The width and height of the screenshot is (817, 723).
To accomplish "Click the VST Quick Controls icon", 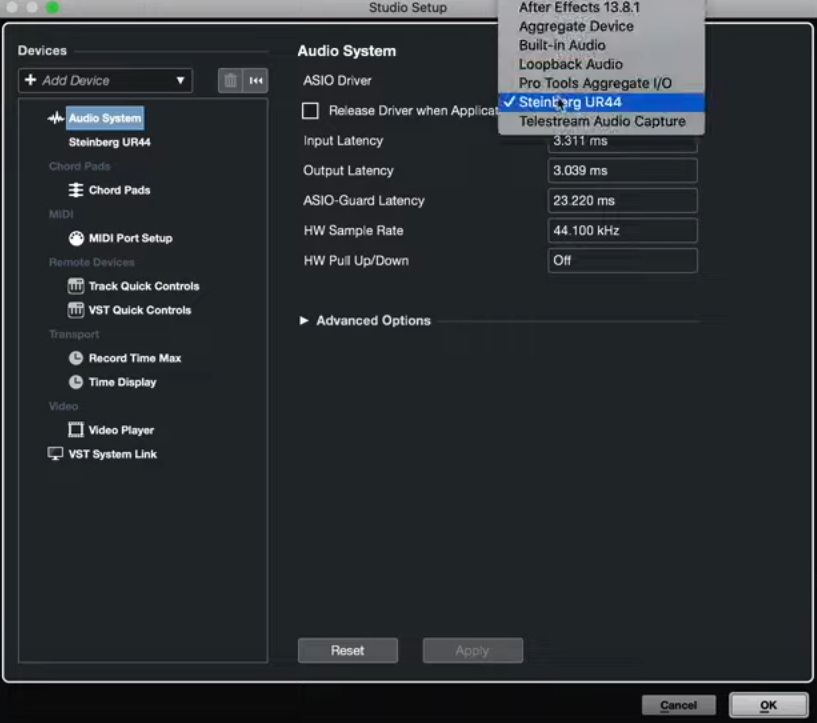I will pos(76,310).
